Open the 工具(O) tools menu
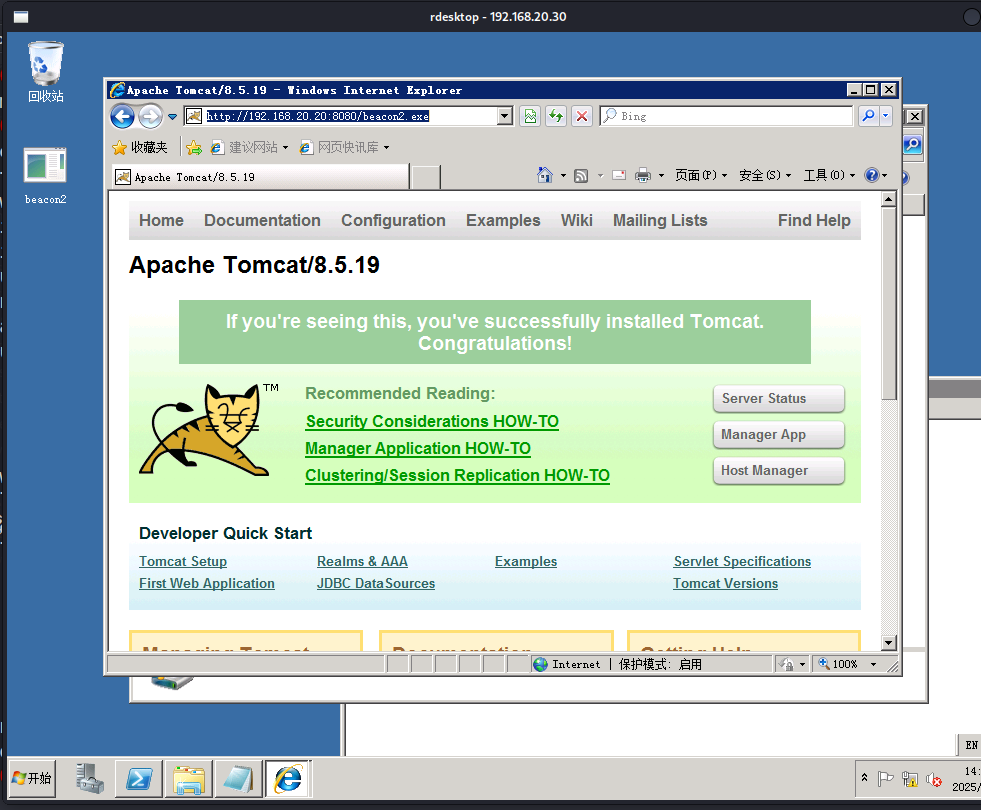Image resolution: width=981 pixels, height=810 pixels. click(829, 176)
